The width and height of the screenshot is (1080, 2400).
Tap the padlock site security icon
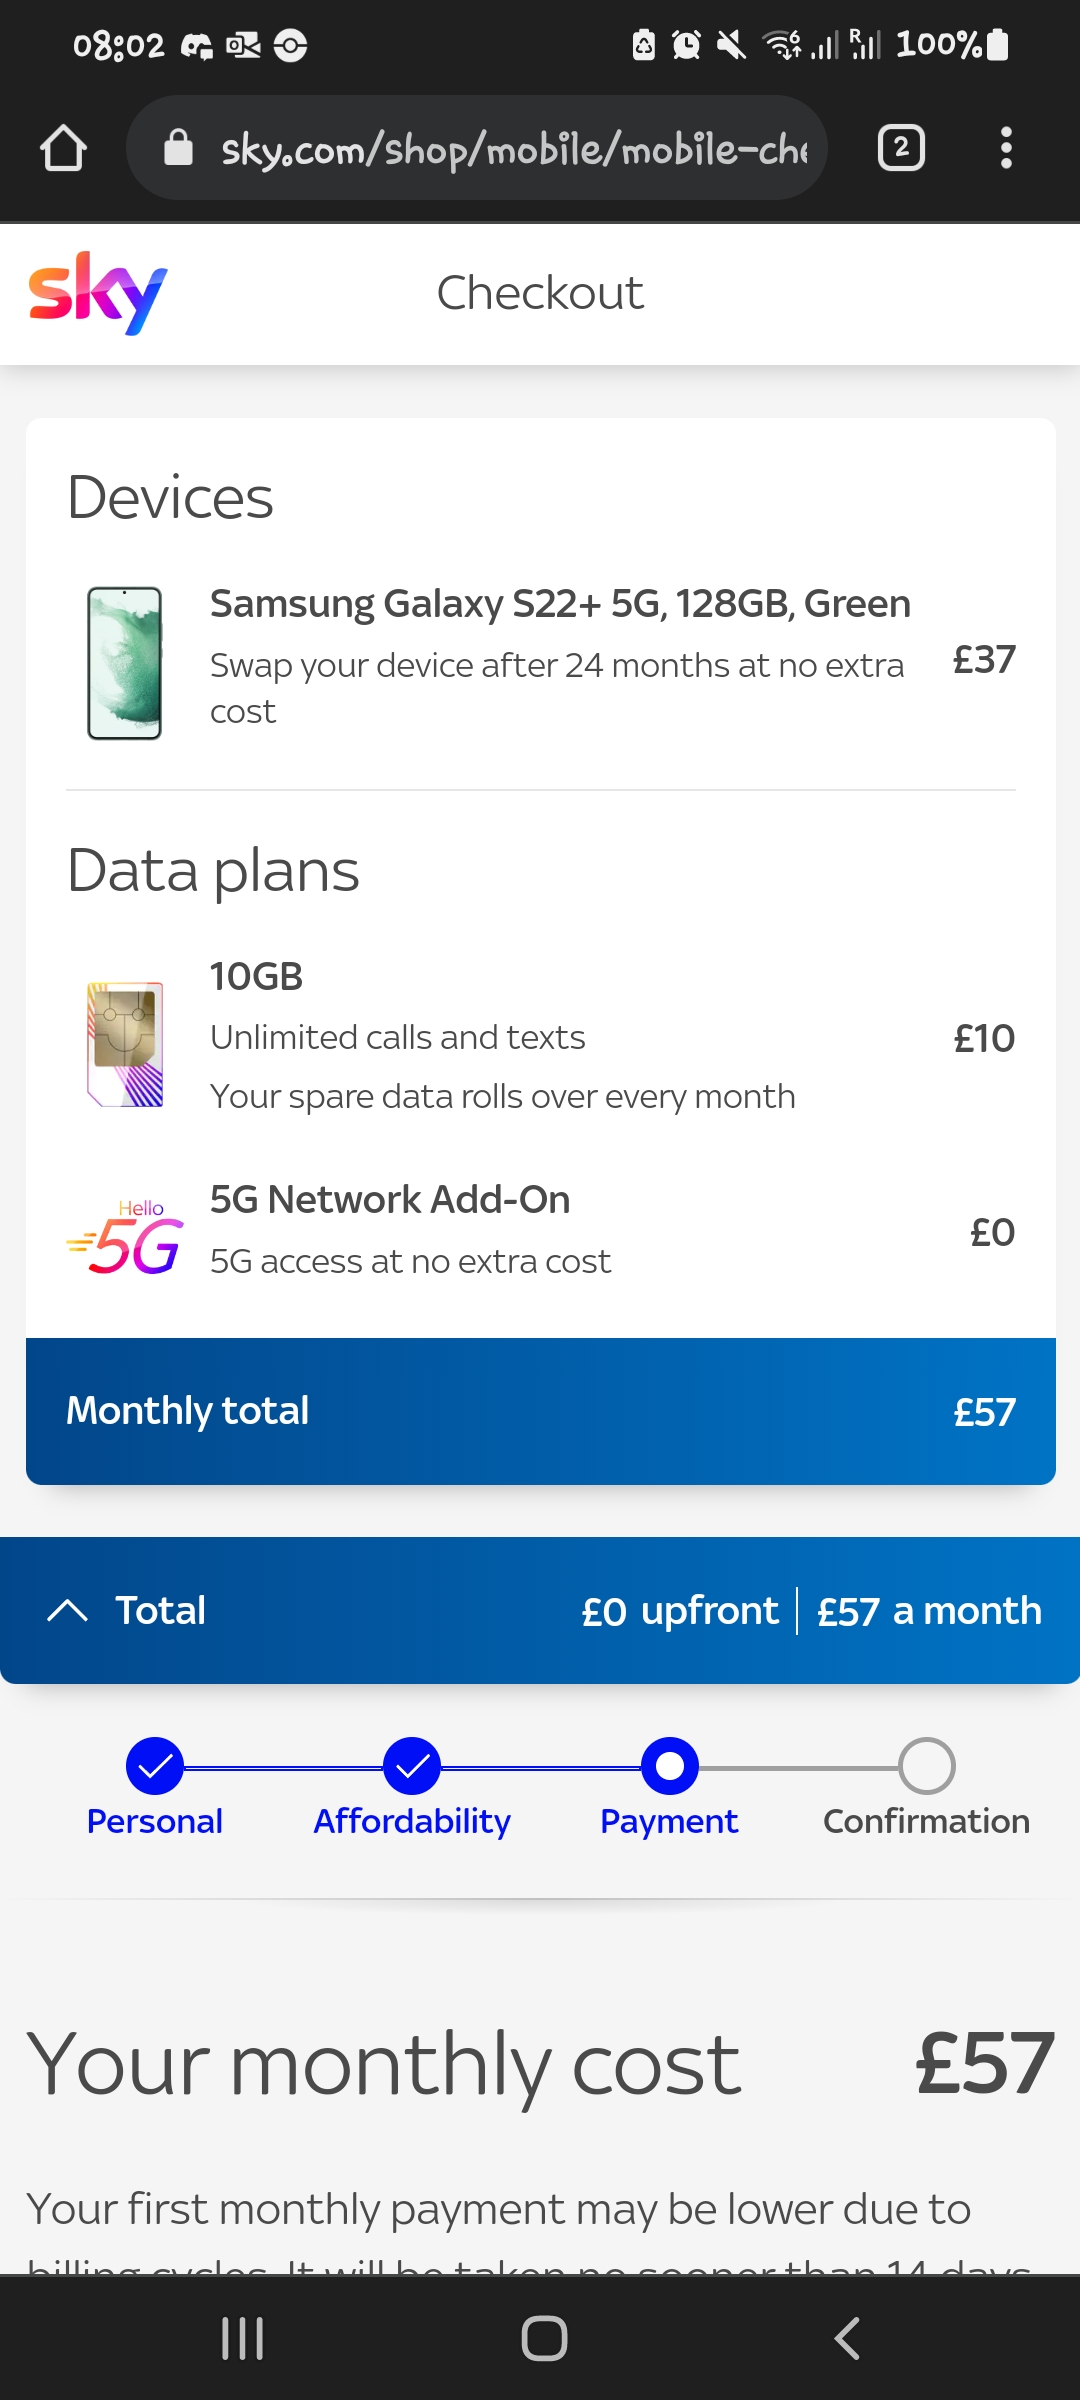pos(178,148)
